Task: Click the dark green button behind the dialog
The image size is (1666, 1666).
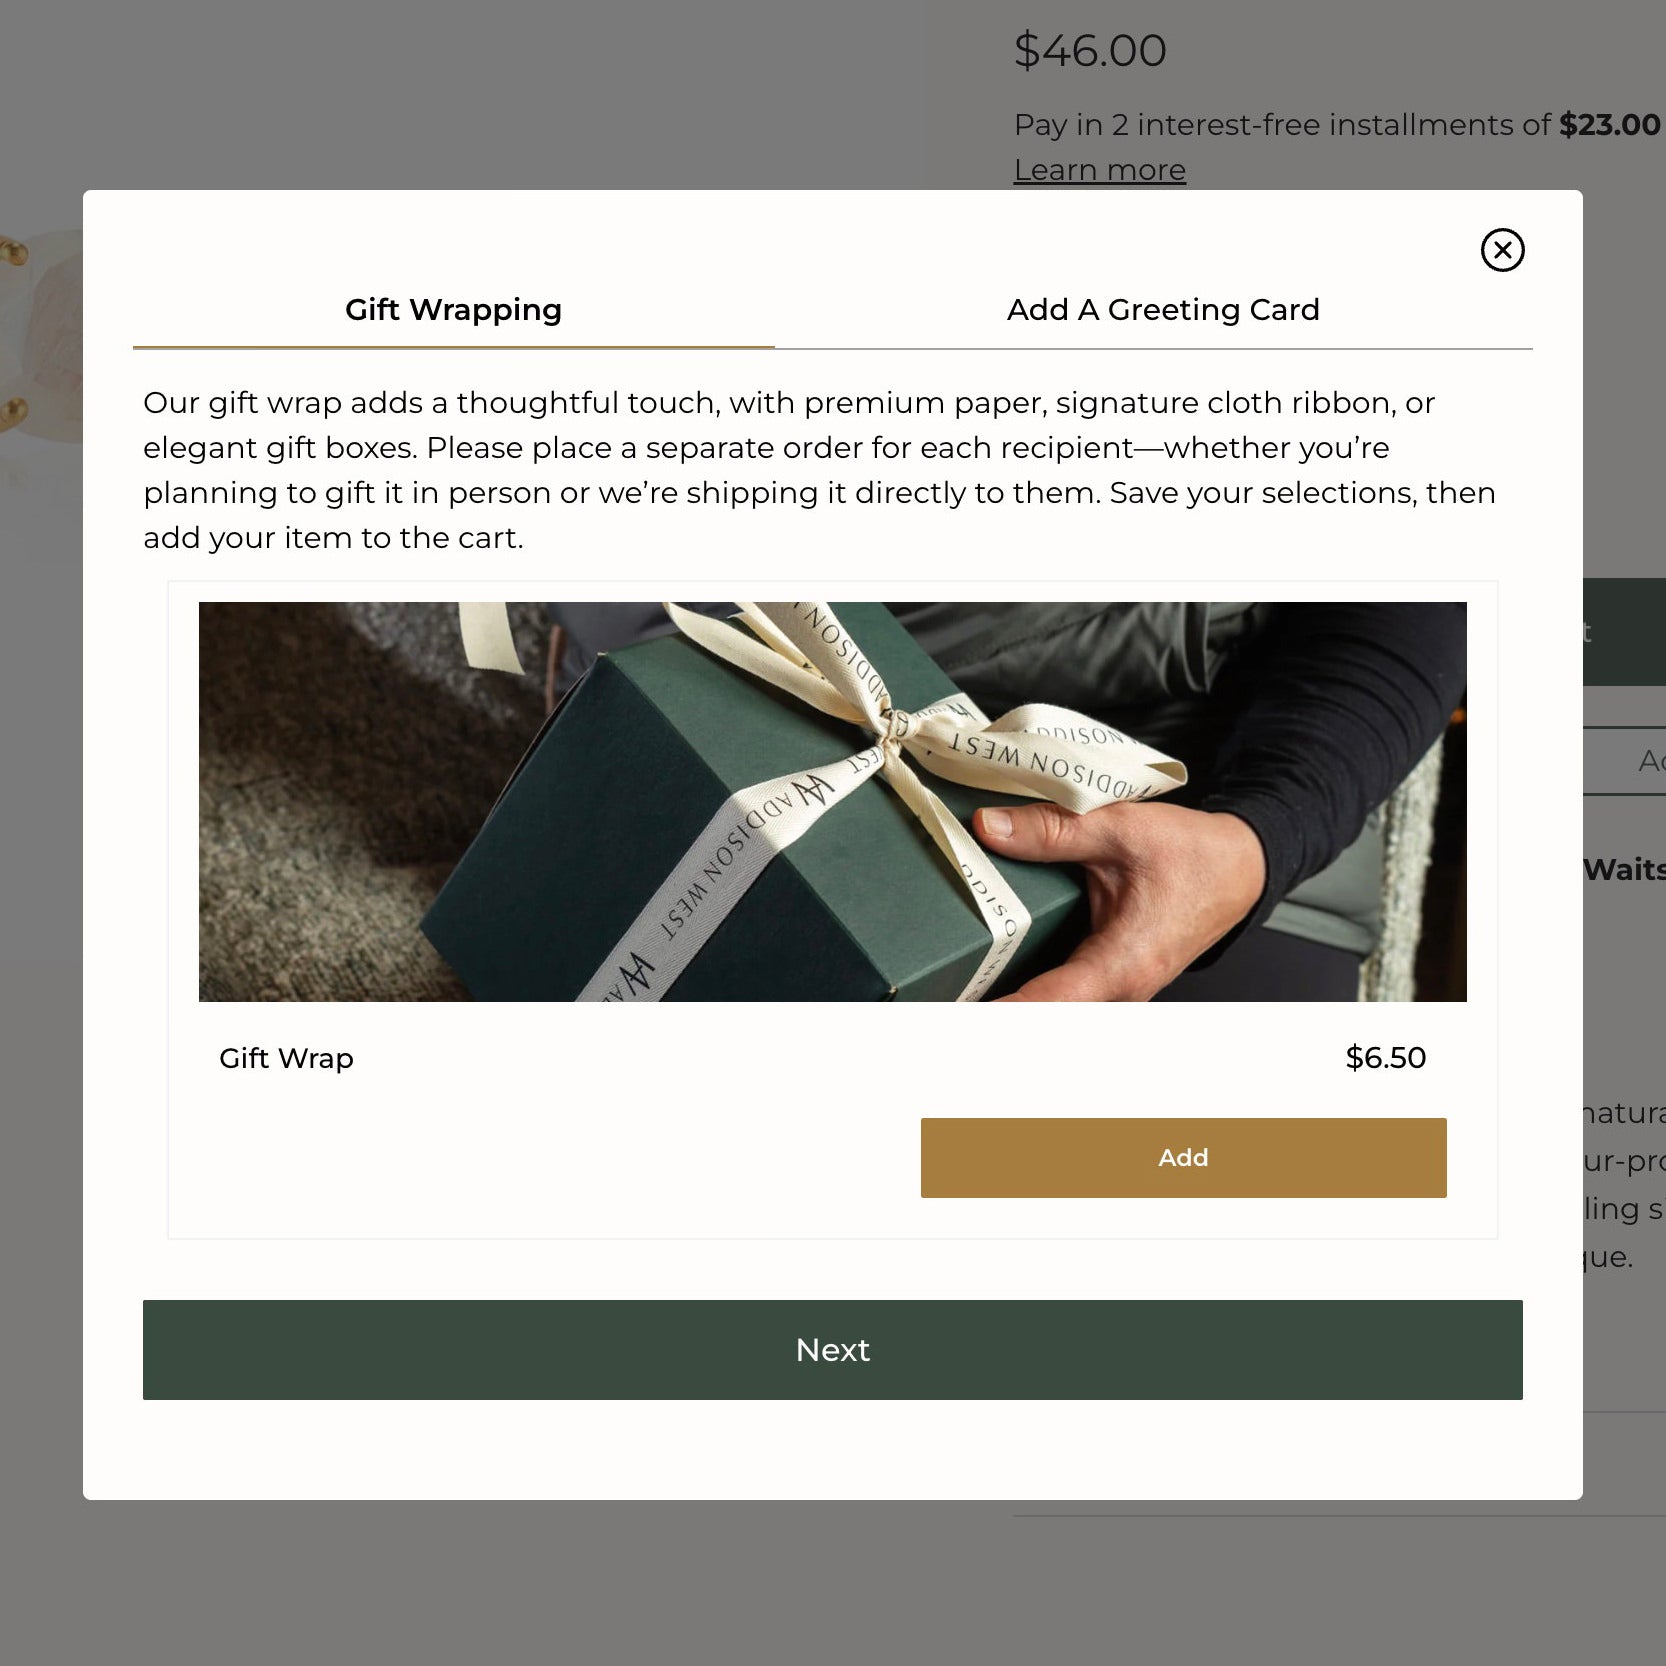Action: click(1624, 632)
